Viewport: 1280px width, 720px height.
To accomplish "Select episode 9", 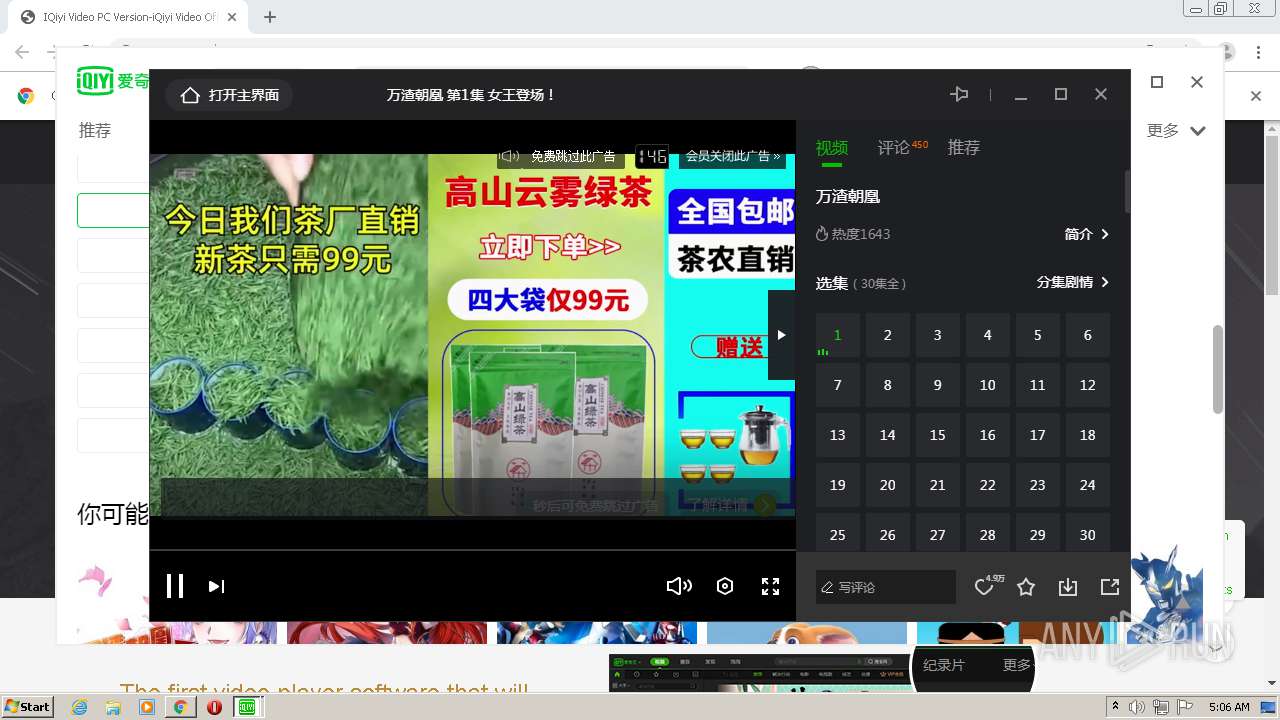I will coord(938,385).
